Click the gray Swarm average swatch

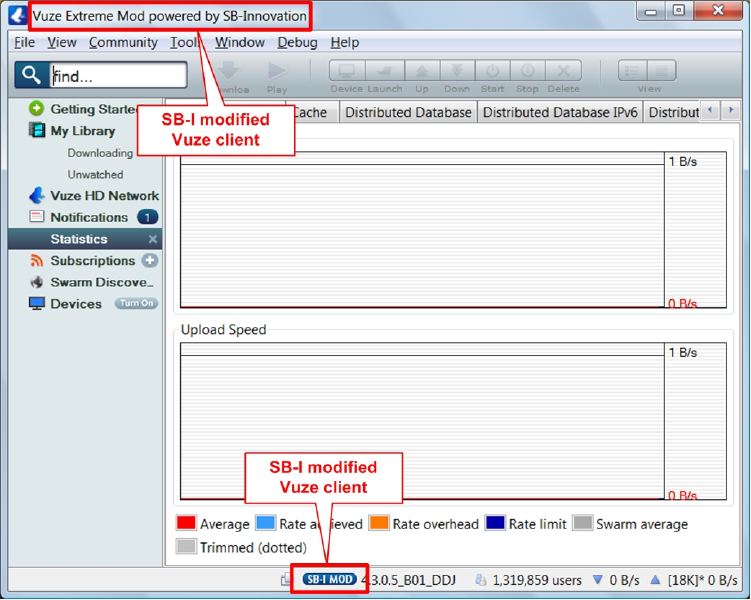(583, 523)
